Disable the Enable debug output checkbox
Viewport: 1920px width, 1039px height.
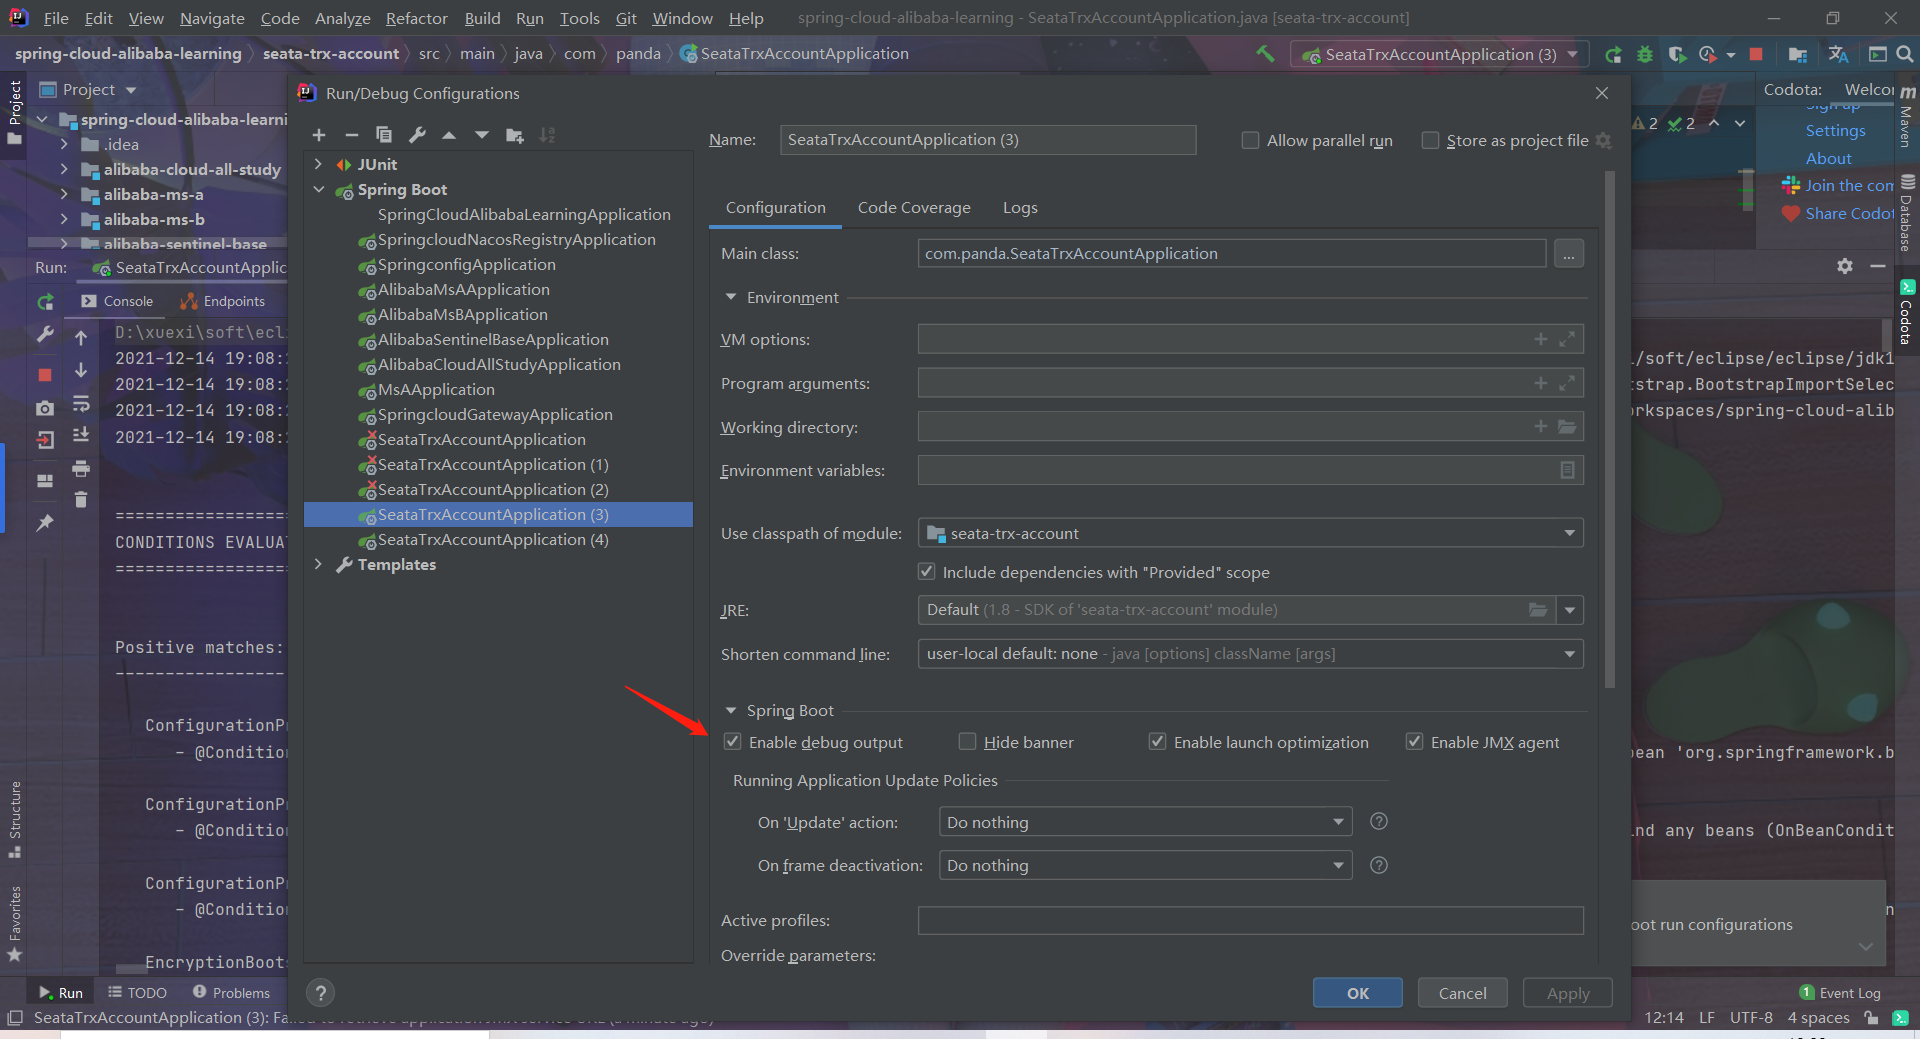(x=733, y=741)
